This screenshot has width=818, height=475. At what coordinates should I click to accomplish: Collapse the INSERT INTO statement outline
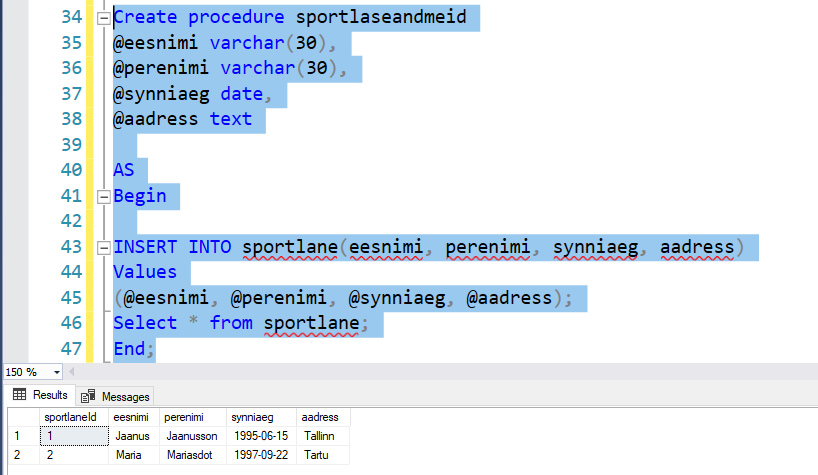click(x=102, y=247)
